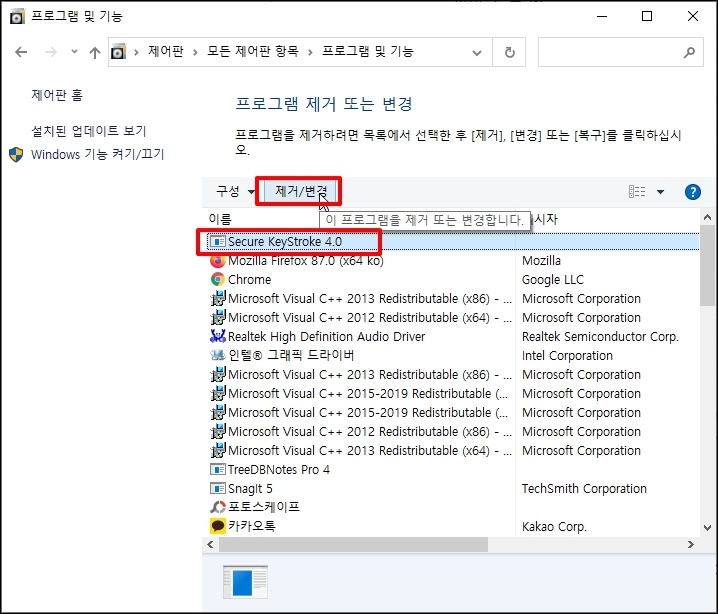This screenshot has height=614, width=718.
Task: Select 카카오톡 entry
Action: (x=252, y=526)
